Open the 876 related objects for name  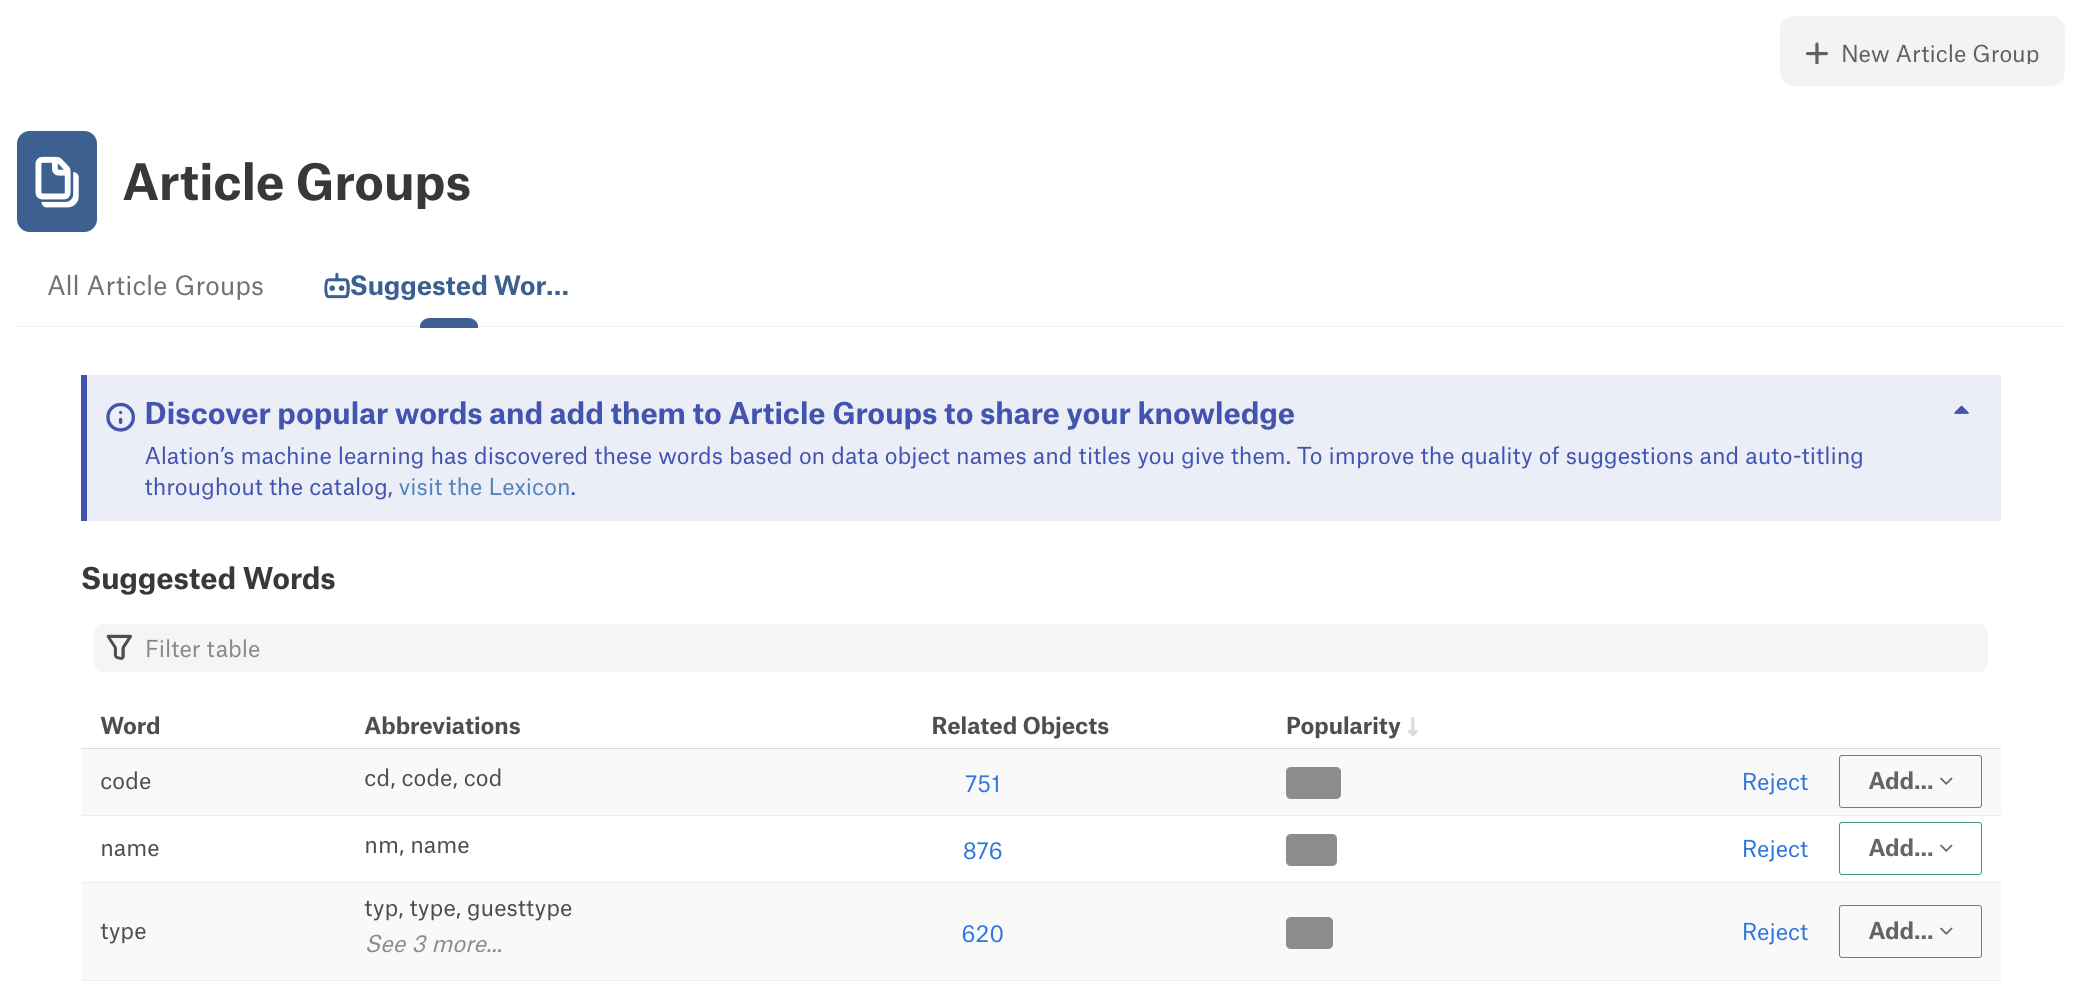pos(982,851)
